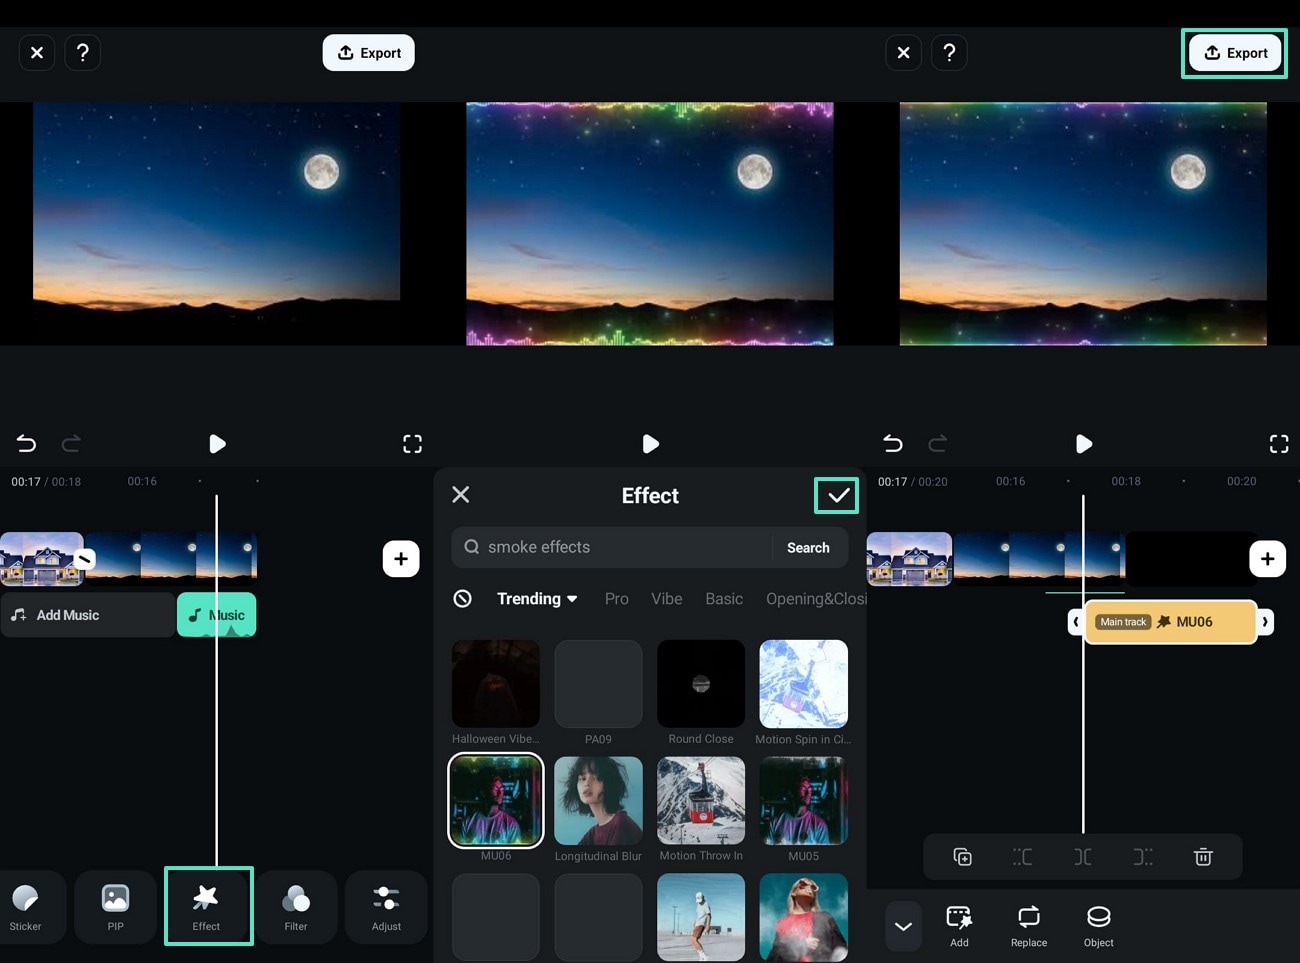The image size is (1300, 963).
Task: Click the duplicate clip icon in edit toolbar
Action: 962,857
